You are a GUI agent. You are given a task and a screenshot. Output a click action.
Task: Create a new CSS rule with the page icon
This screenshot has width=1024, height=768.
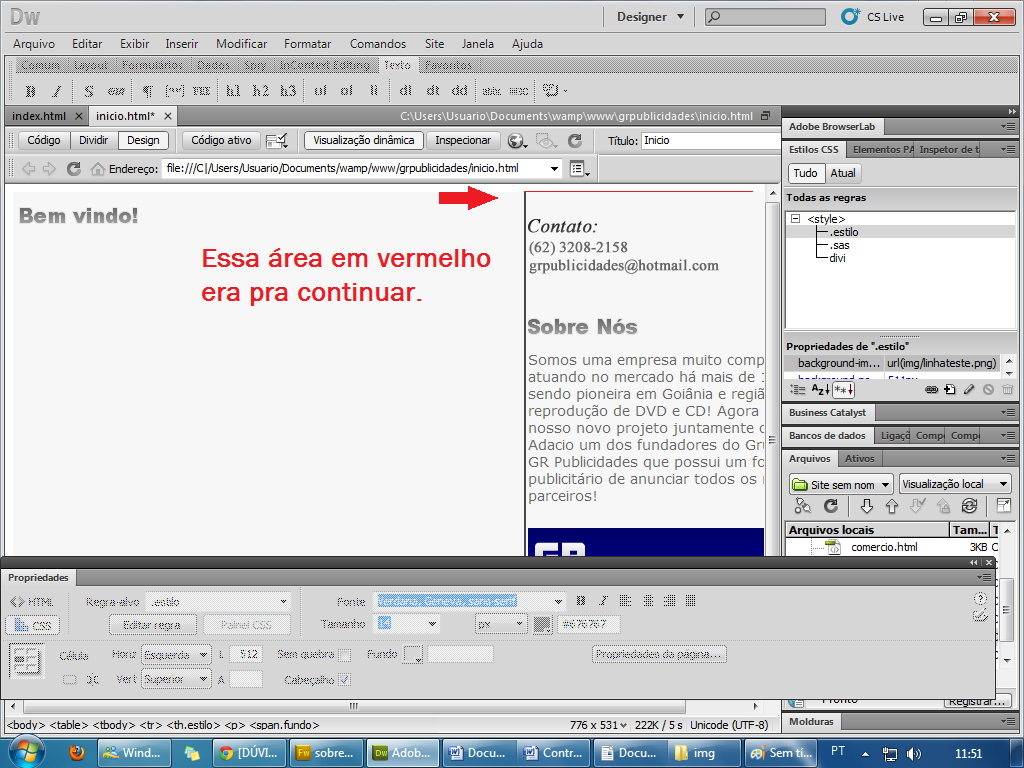click(950, 389)
